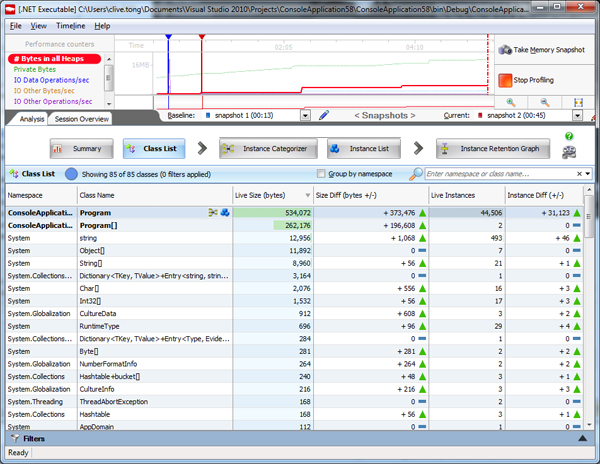The width and height of the screenshot is (600, 464).
Task: Click the blue snapshot 1 timeline marker
Action: pyautogui.click(x=168, y=37)
